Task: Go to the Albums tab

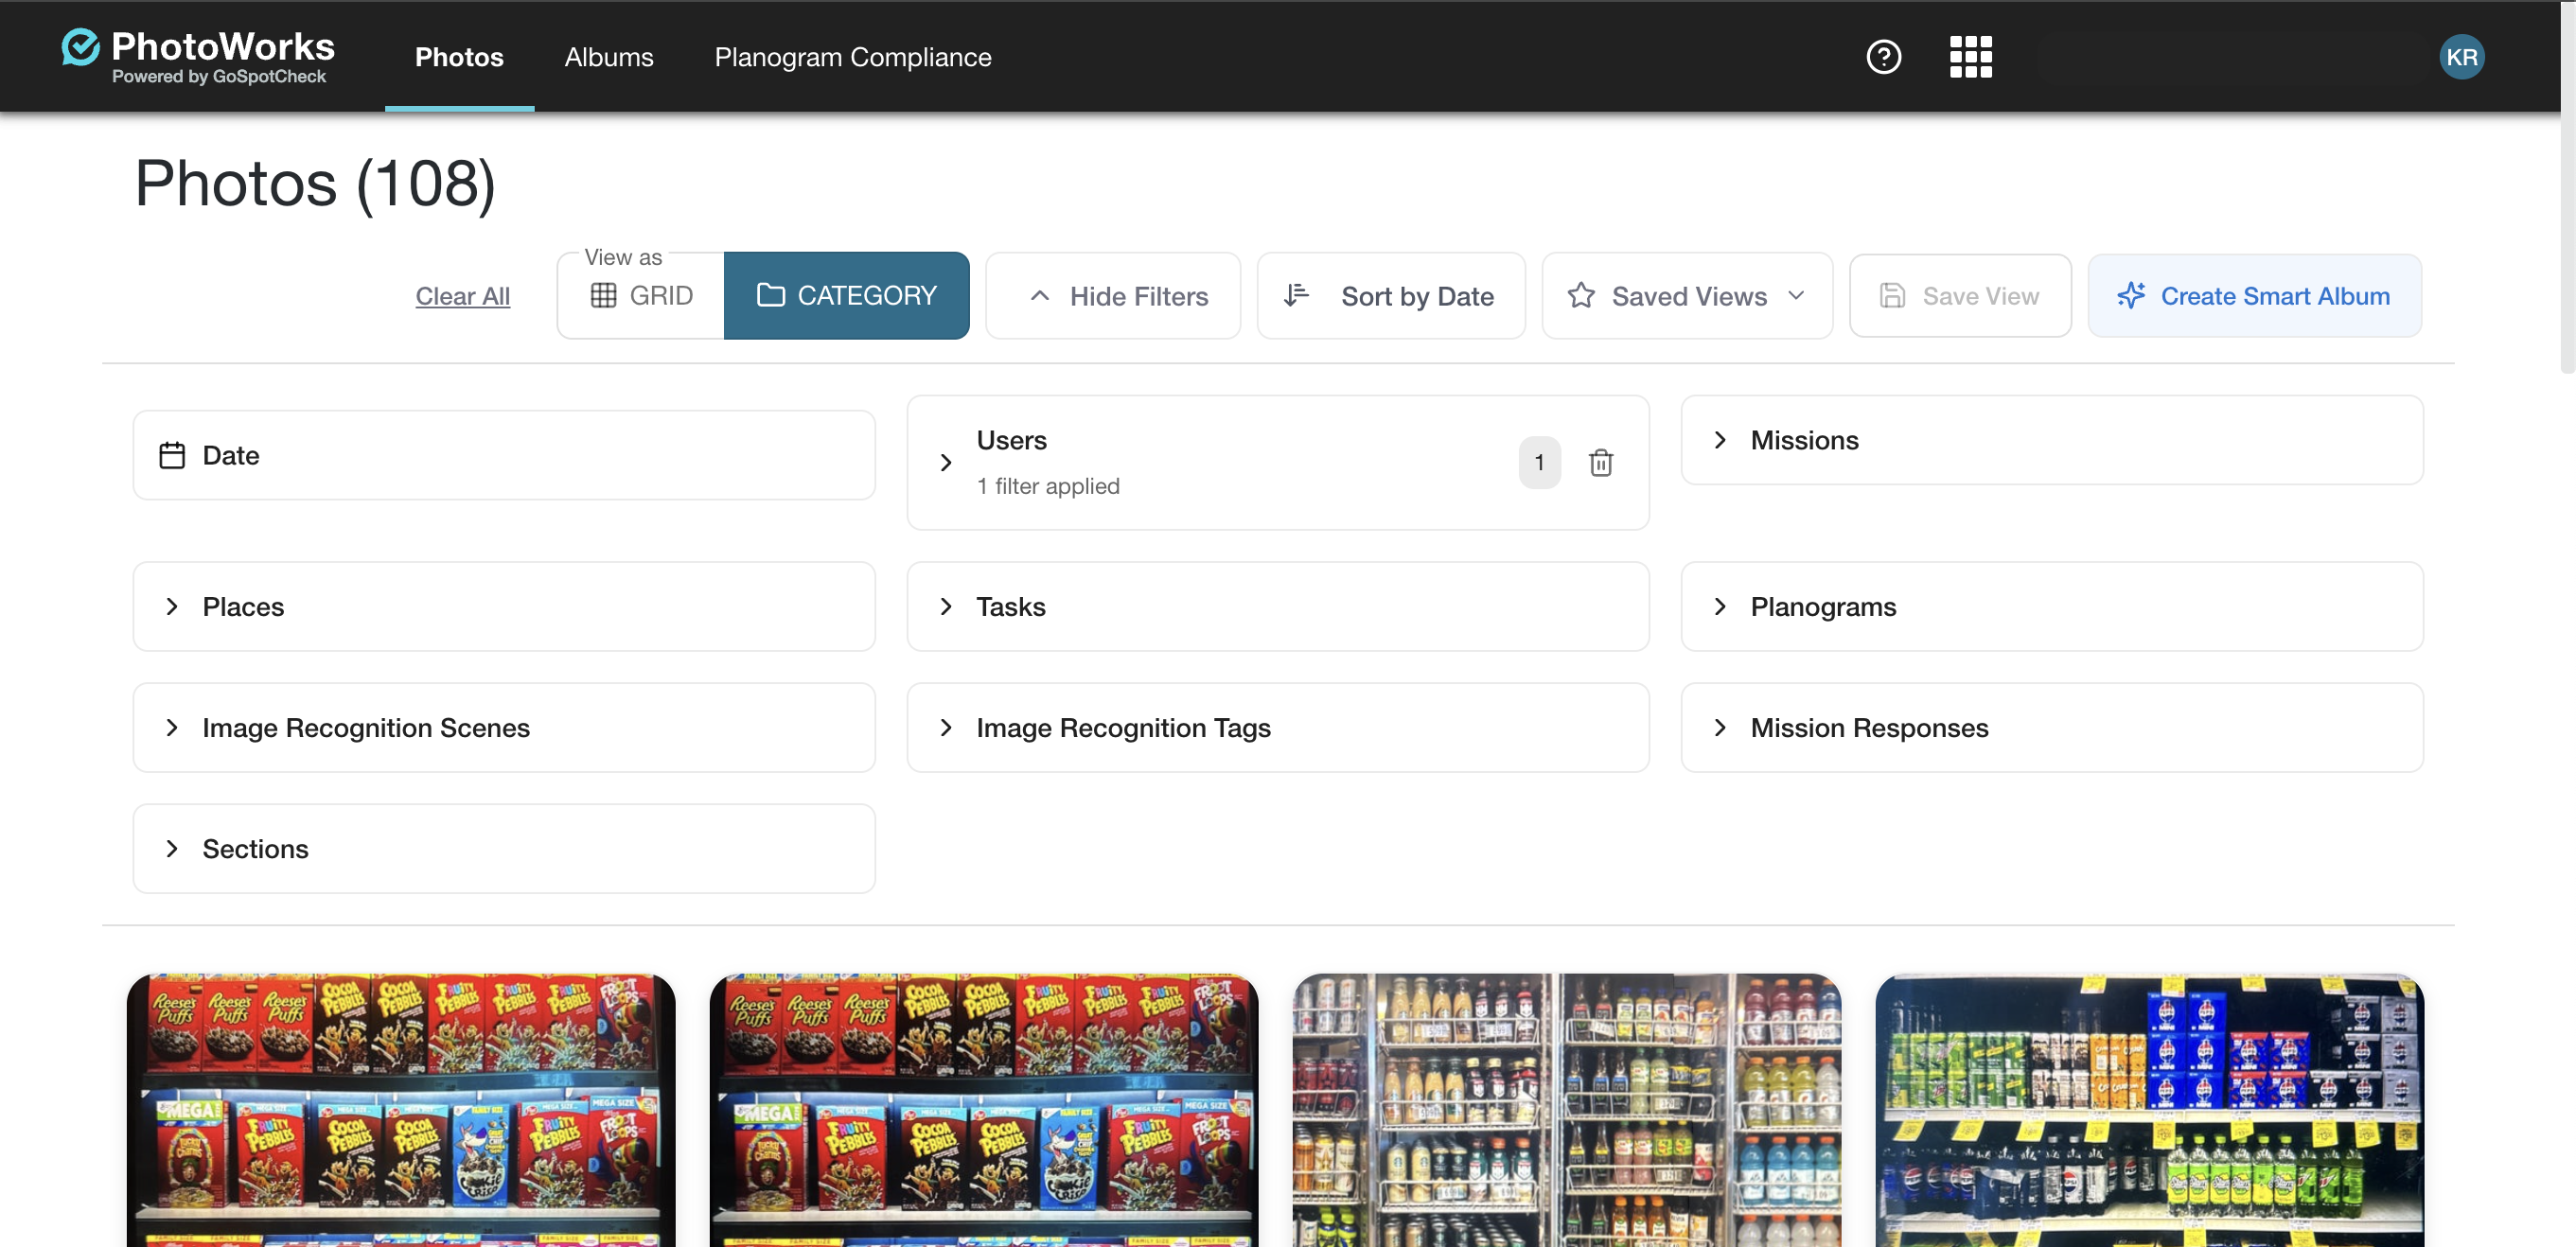Action: pos(608,57)
